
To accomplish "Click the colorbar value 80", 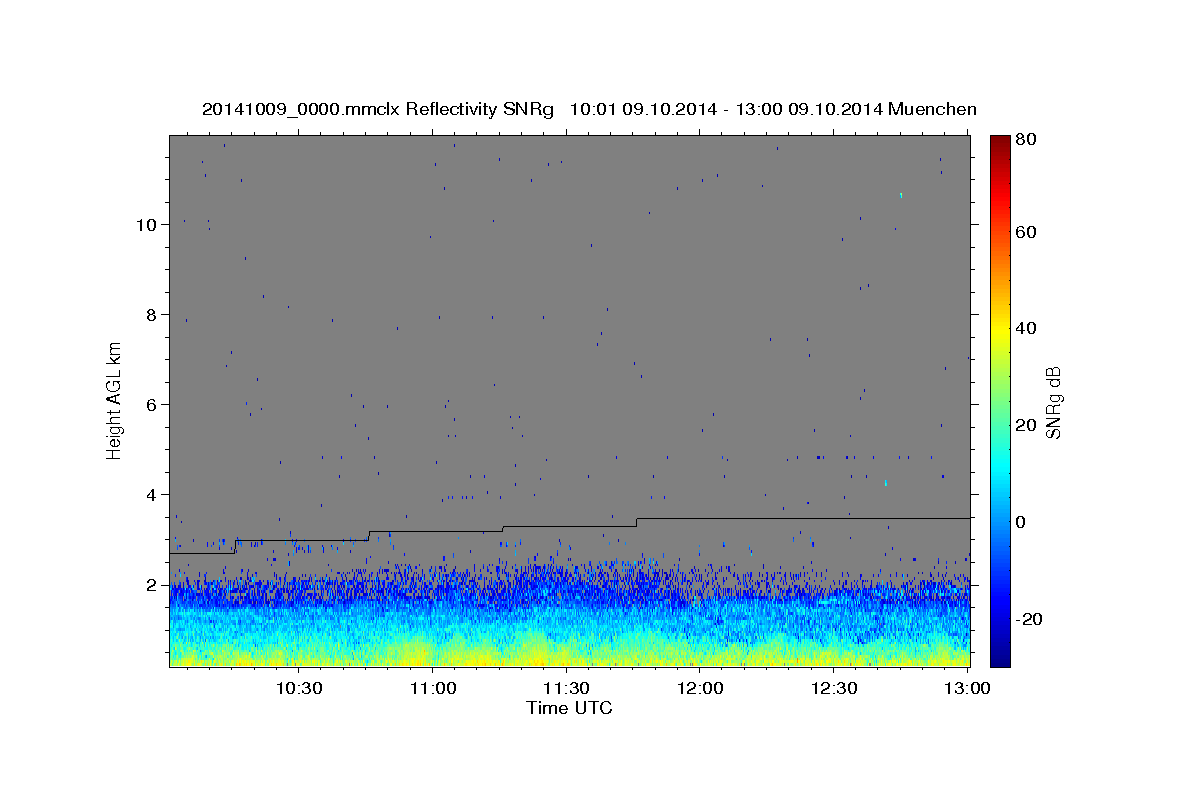I will coord(1025,139).
